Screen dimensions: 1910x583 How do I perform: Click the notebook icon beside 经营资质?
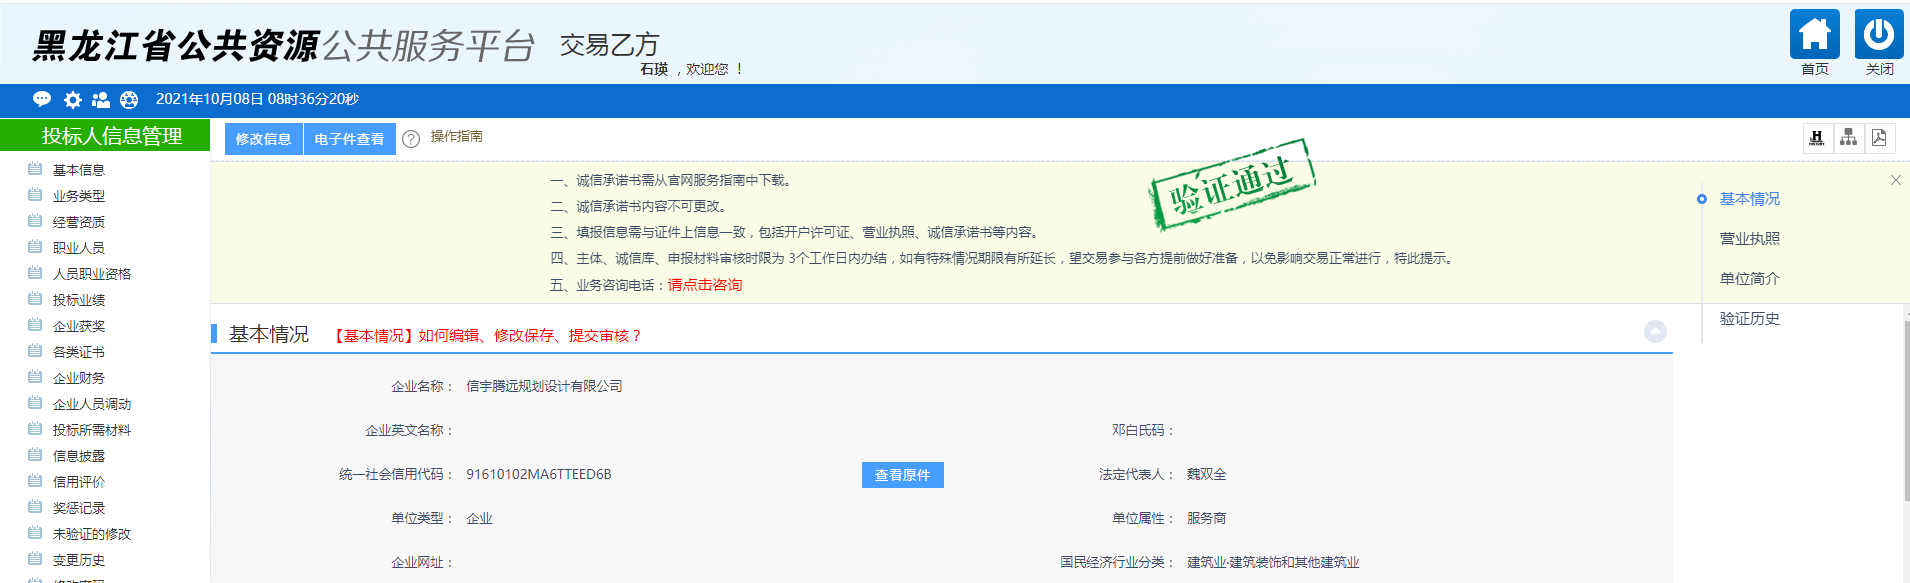tap(35, 221)
